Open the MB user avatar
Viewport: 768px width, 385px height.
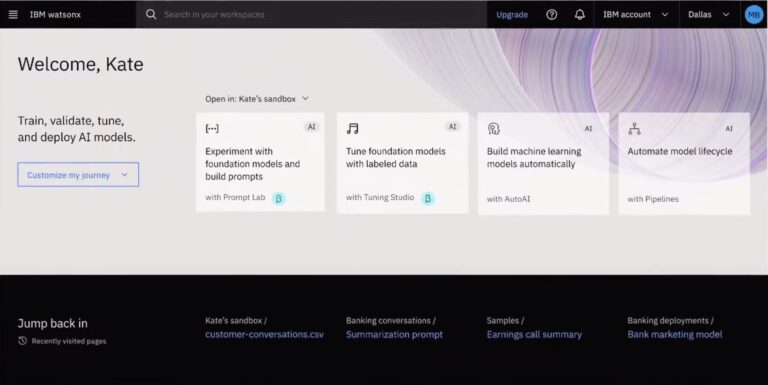pos(754,15)
